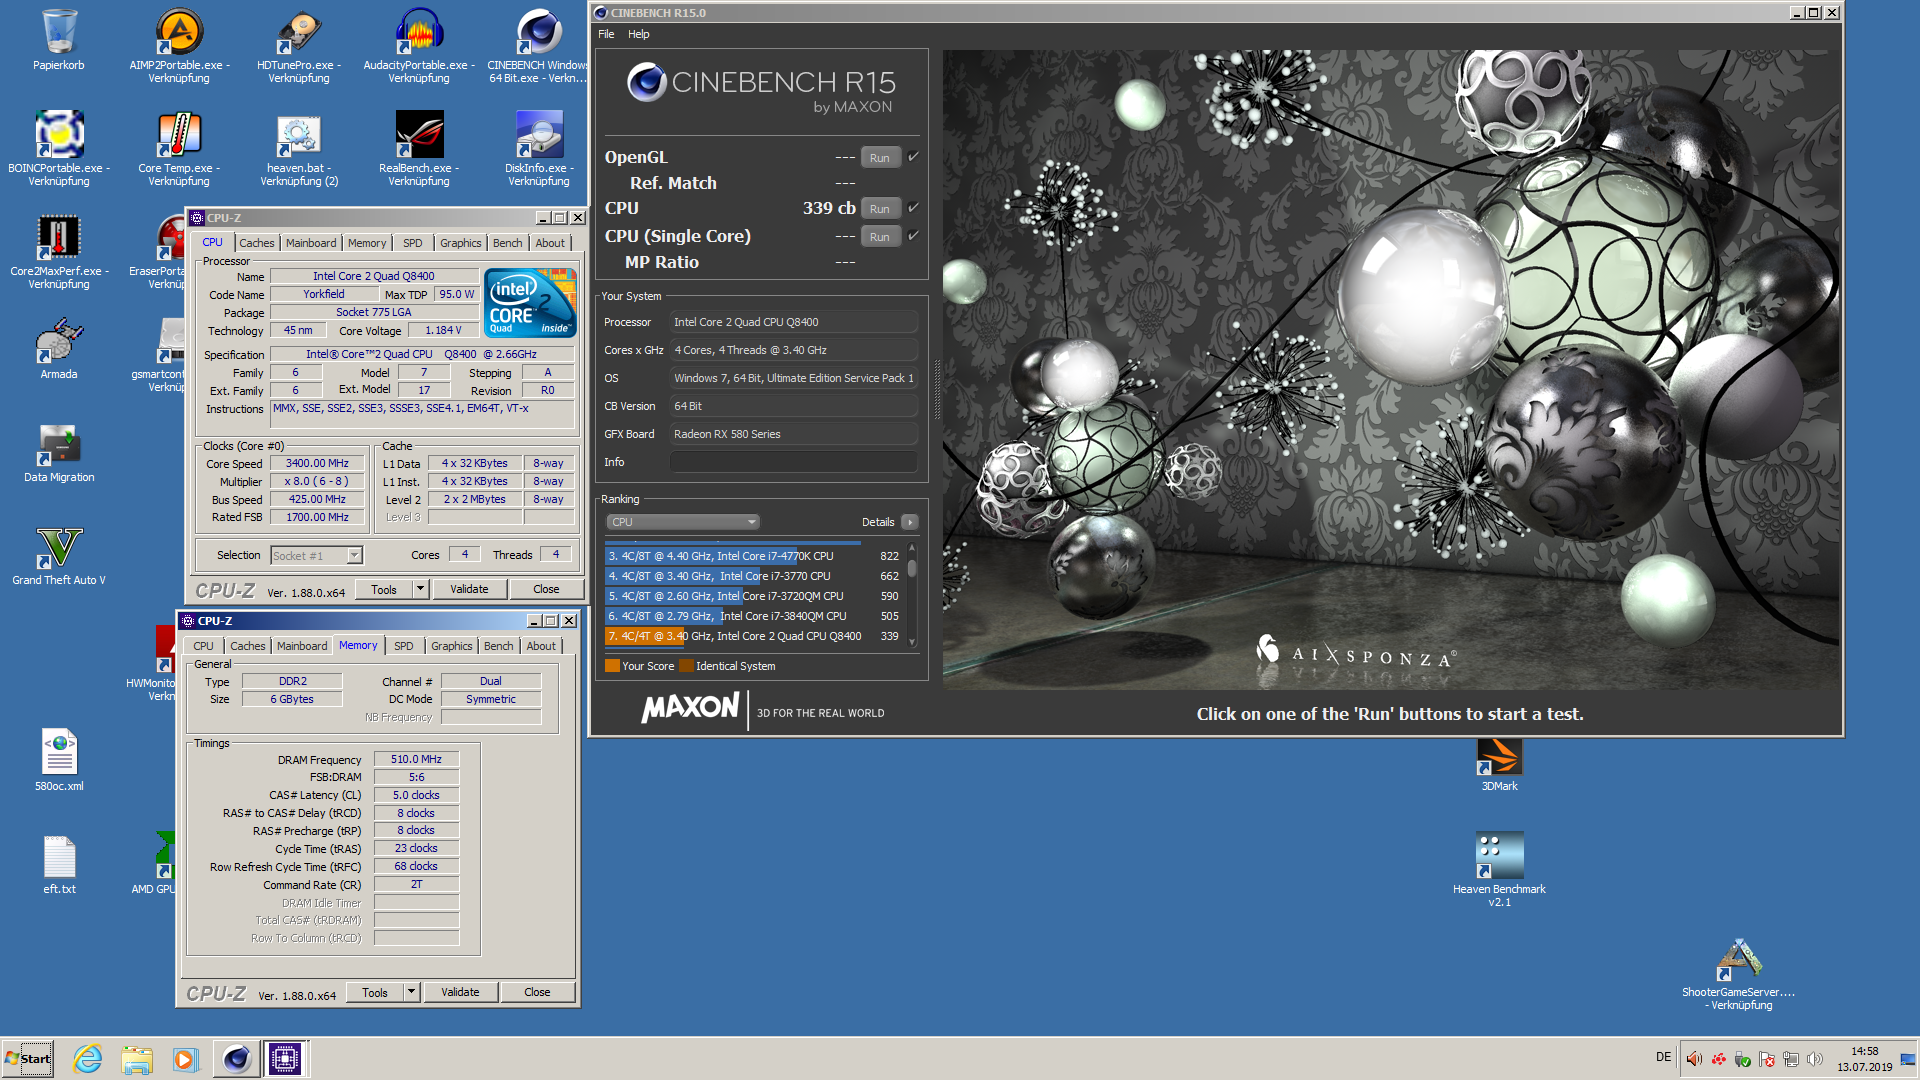Click the Intel Core 2 Quad logo
The width and height of the screenshot is (1920, 1080).
pos(530,302)
